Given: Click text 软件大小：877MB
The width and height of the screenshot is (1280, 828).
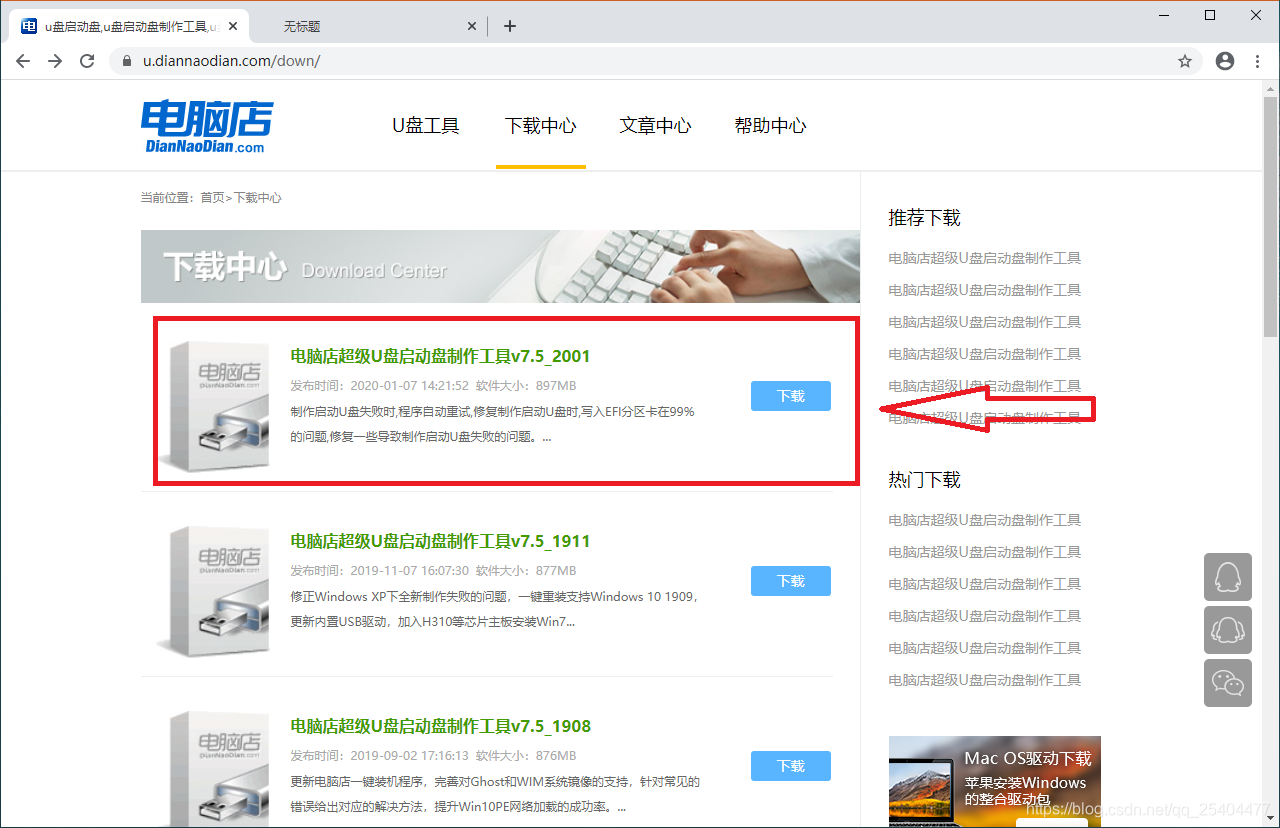Looking at the screenshot, I should coord(526,571).
